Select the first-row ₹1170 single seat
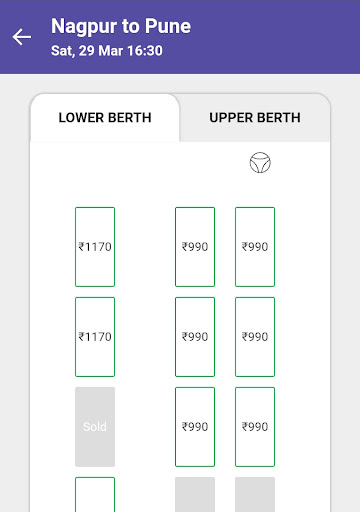 pos(95,247)
